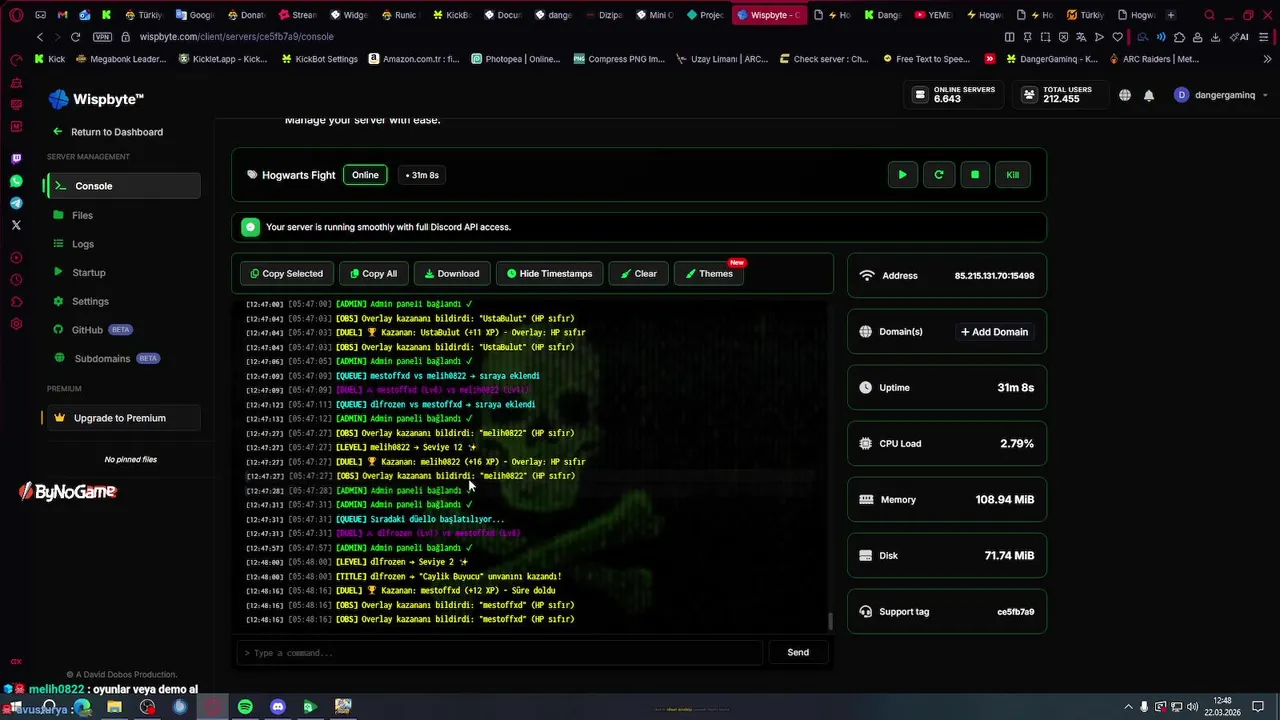Click Copy All console output

tap(373, 274)
